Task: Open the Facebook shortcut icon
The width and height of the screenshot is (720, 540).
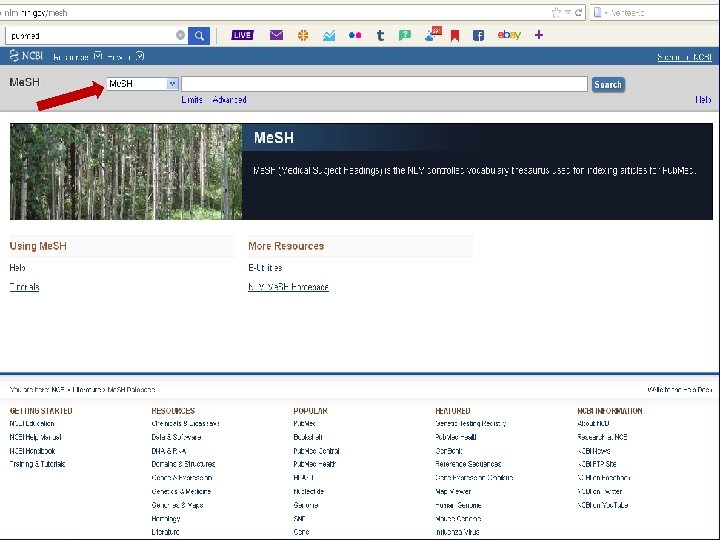Action: pos(478,35)
